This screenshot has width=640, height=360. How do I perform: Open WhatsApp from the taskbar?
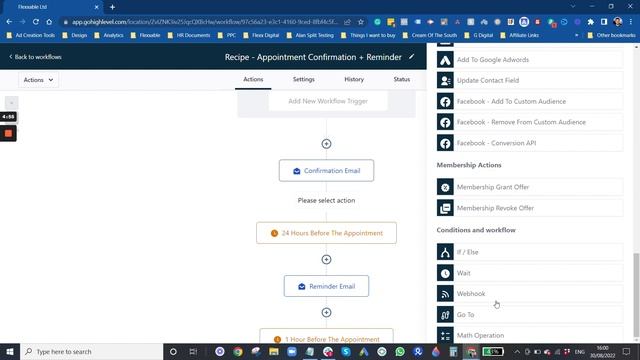[400, 351]
